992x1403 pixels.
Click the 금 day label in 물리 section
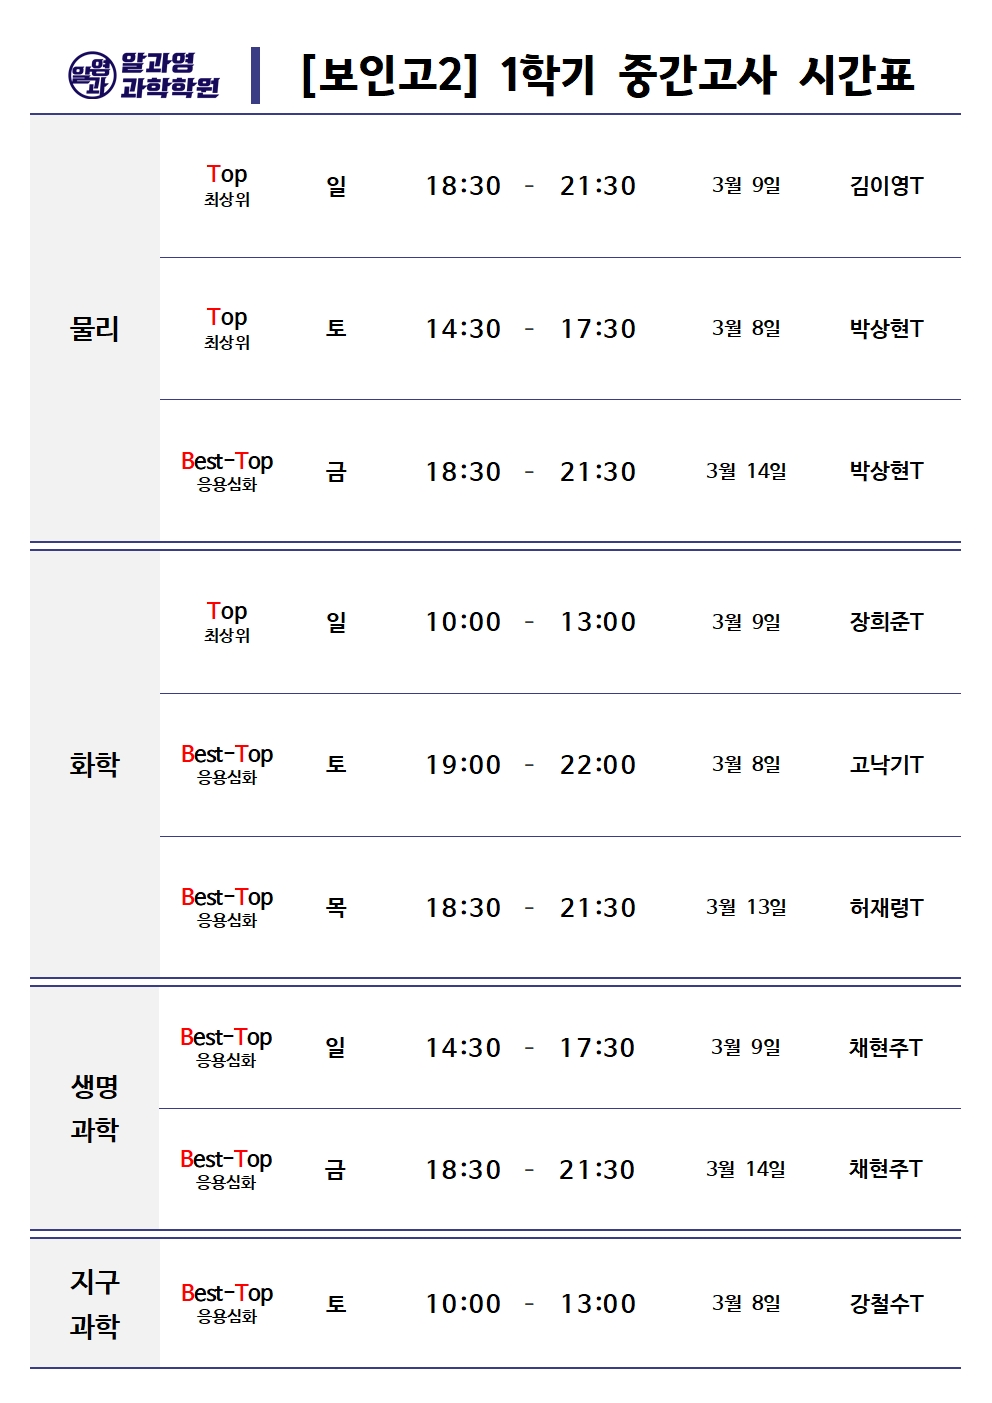336,472
